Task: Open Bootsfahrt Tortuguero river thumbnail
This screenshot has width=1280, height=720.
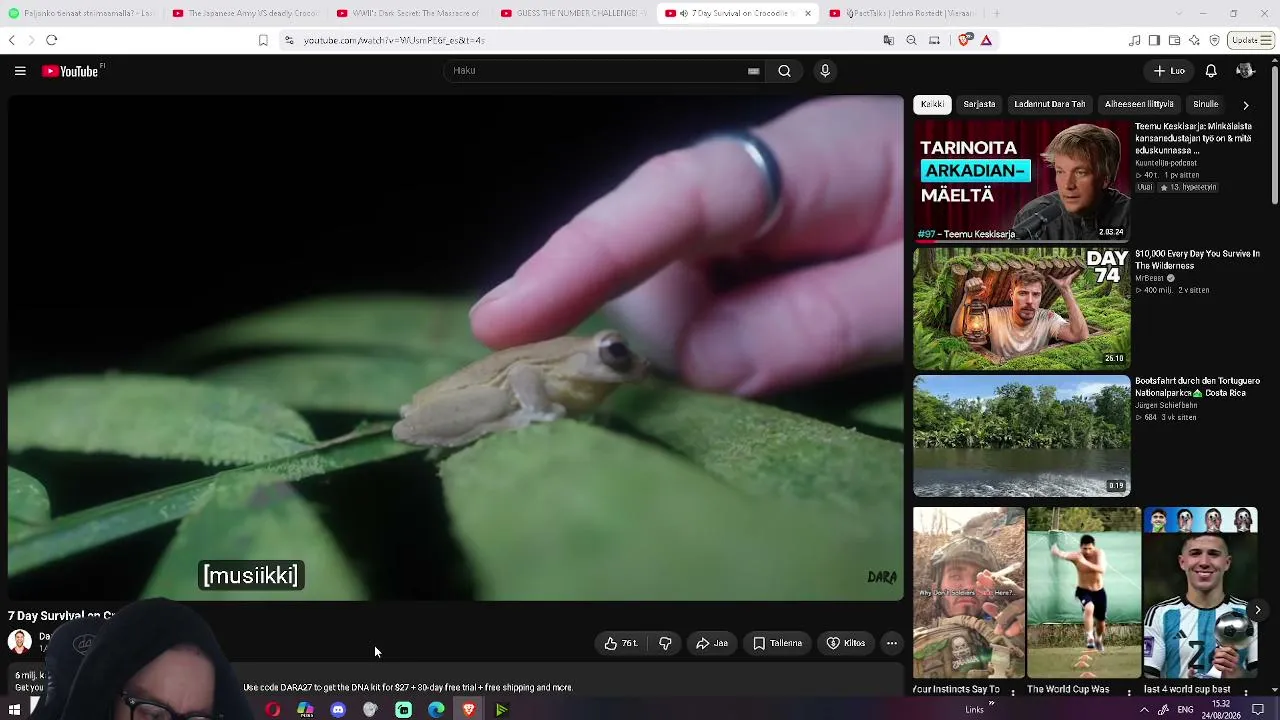Action: pyautogui.click(x=1022, y=436)
